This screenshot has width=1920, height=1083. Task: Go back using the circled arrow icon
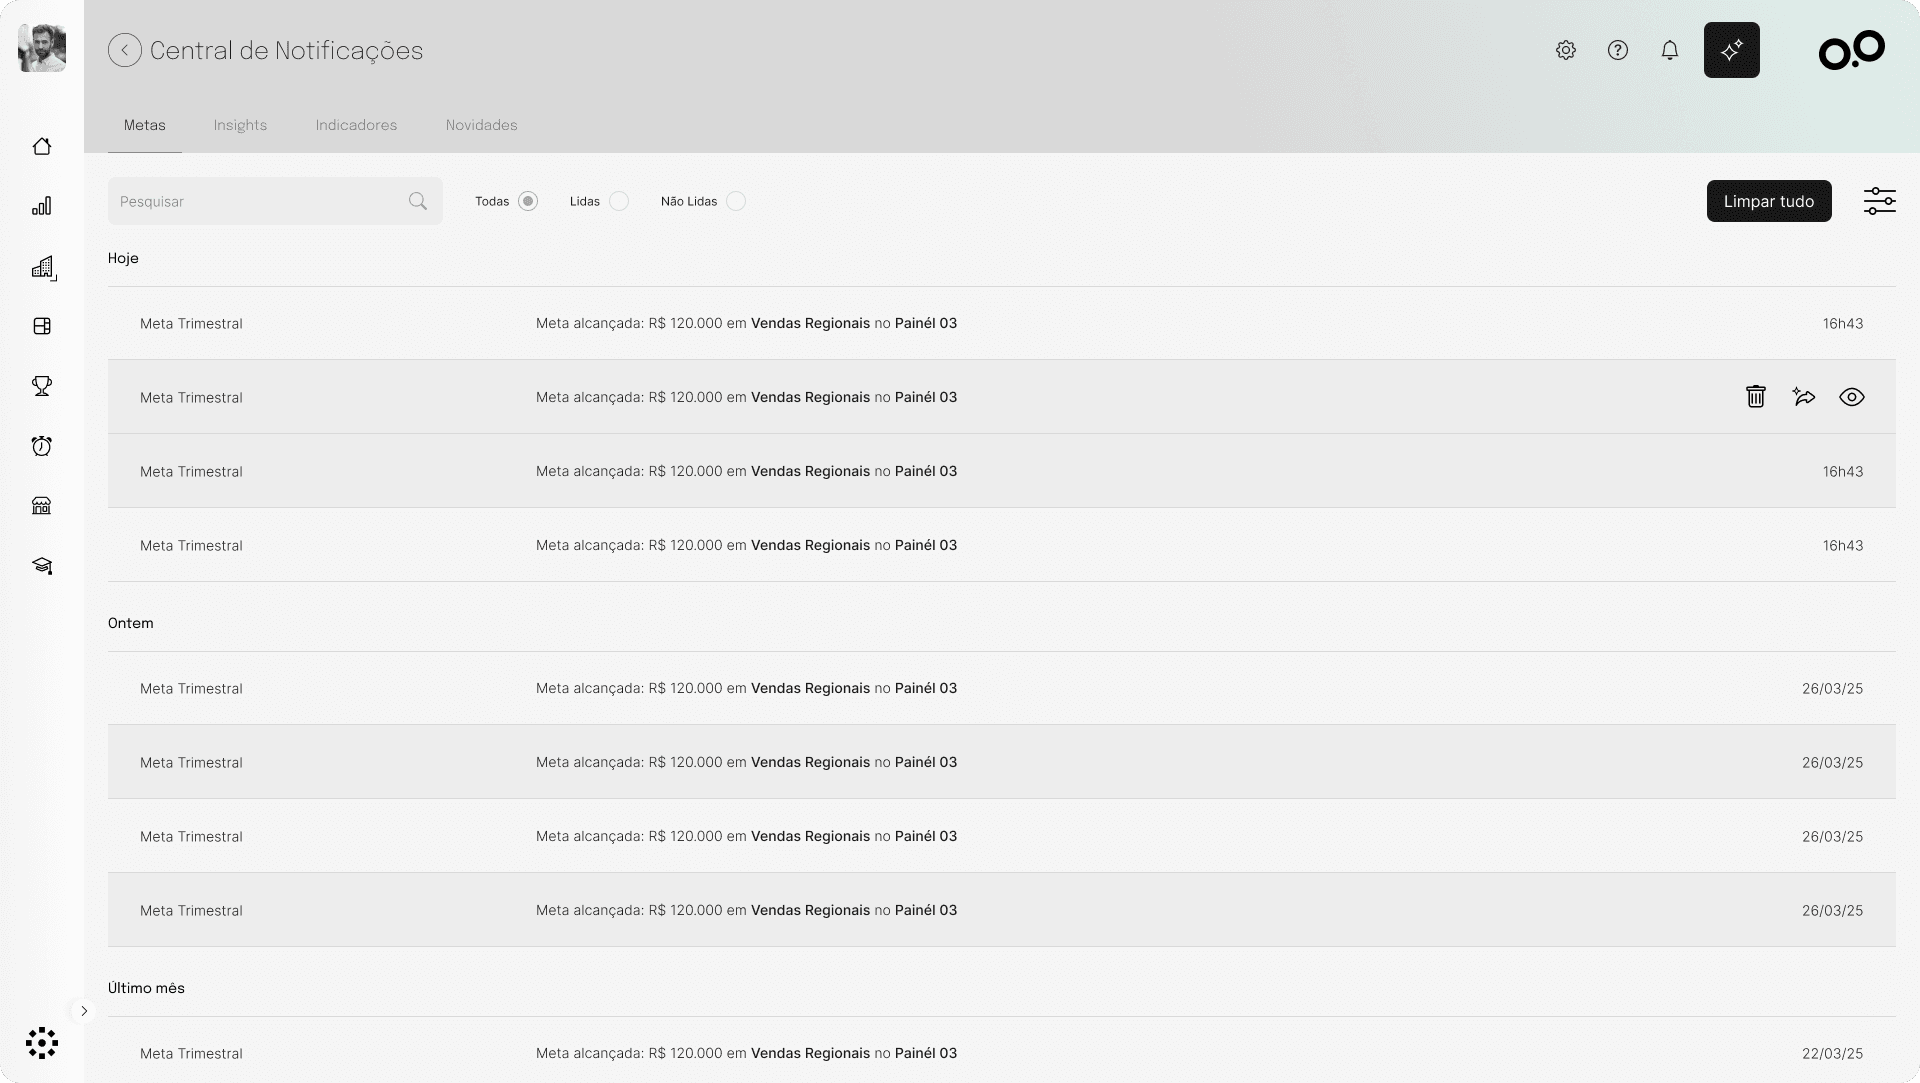125,50
